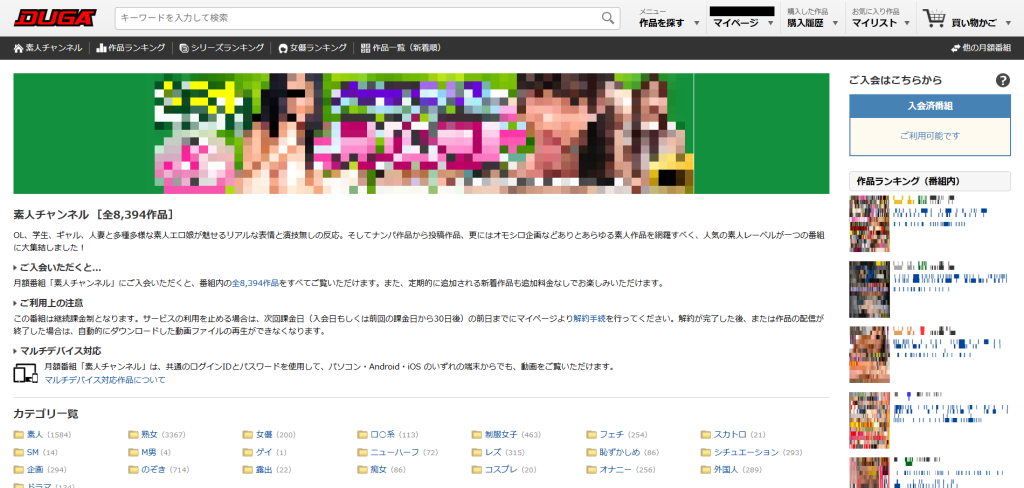The image size is (1024, 488).
Task: Open 作品一覧（新着順） tab
Action: (x=400, y=48)
